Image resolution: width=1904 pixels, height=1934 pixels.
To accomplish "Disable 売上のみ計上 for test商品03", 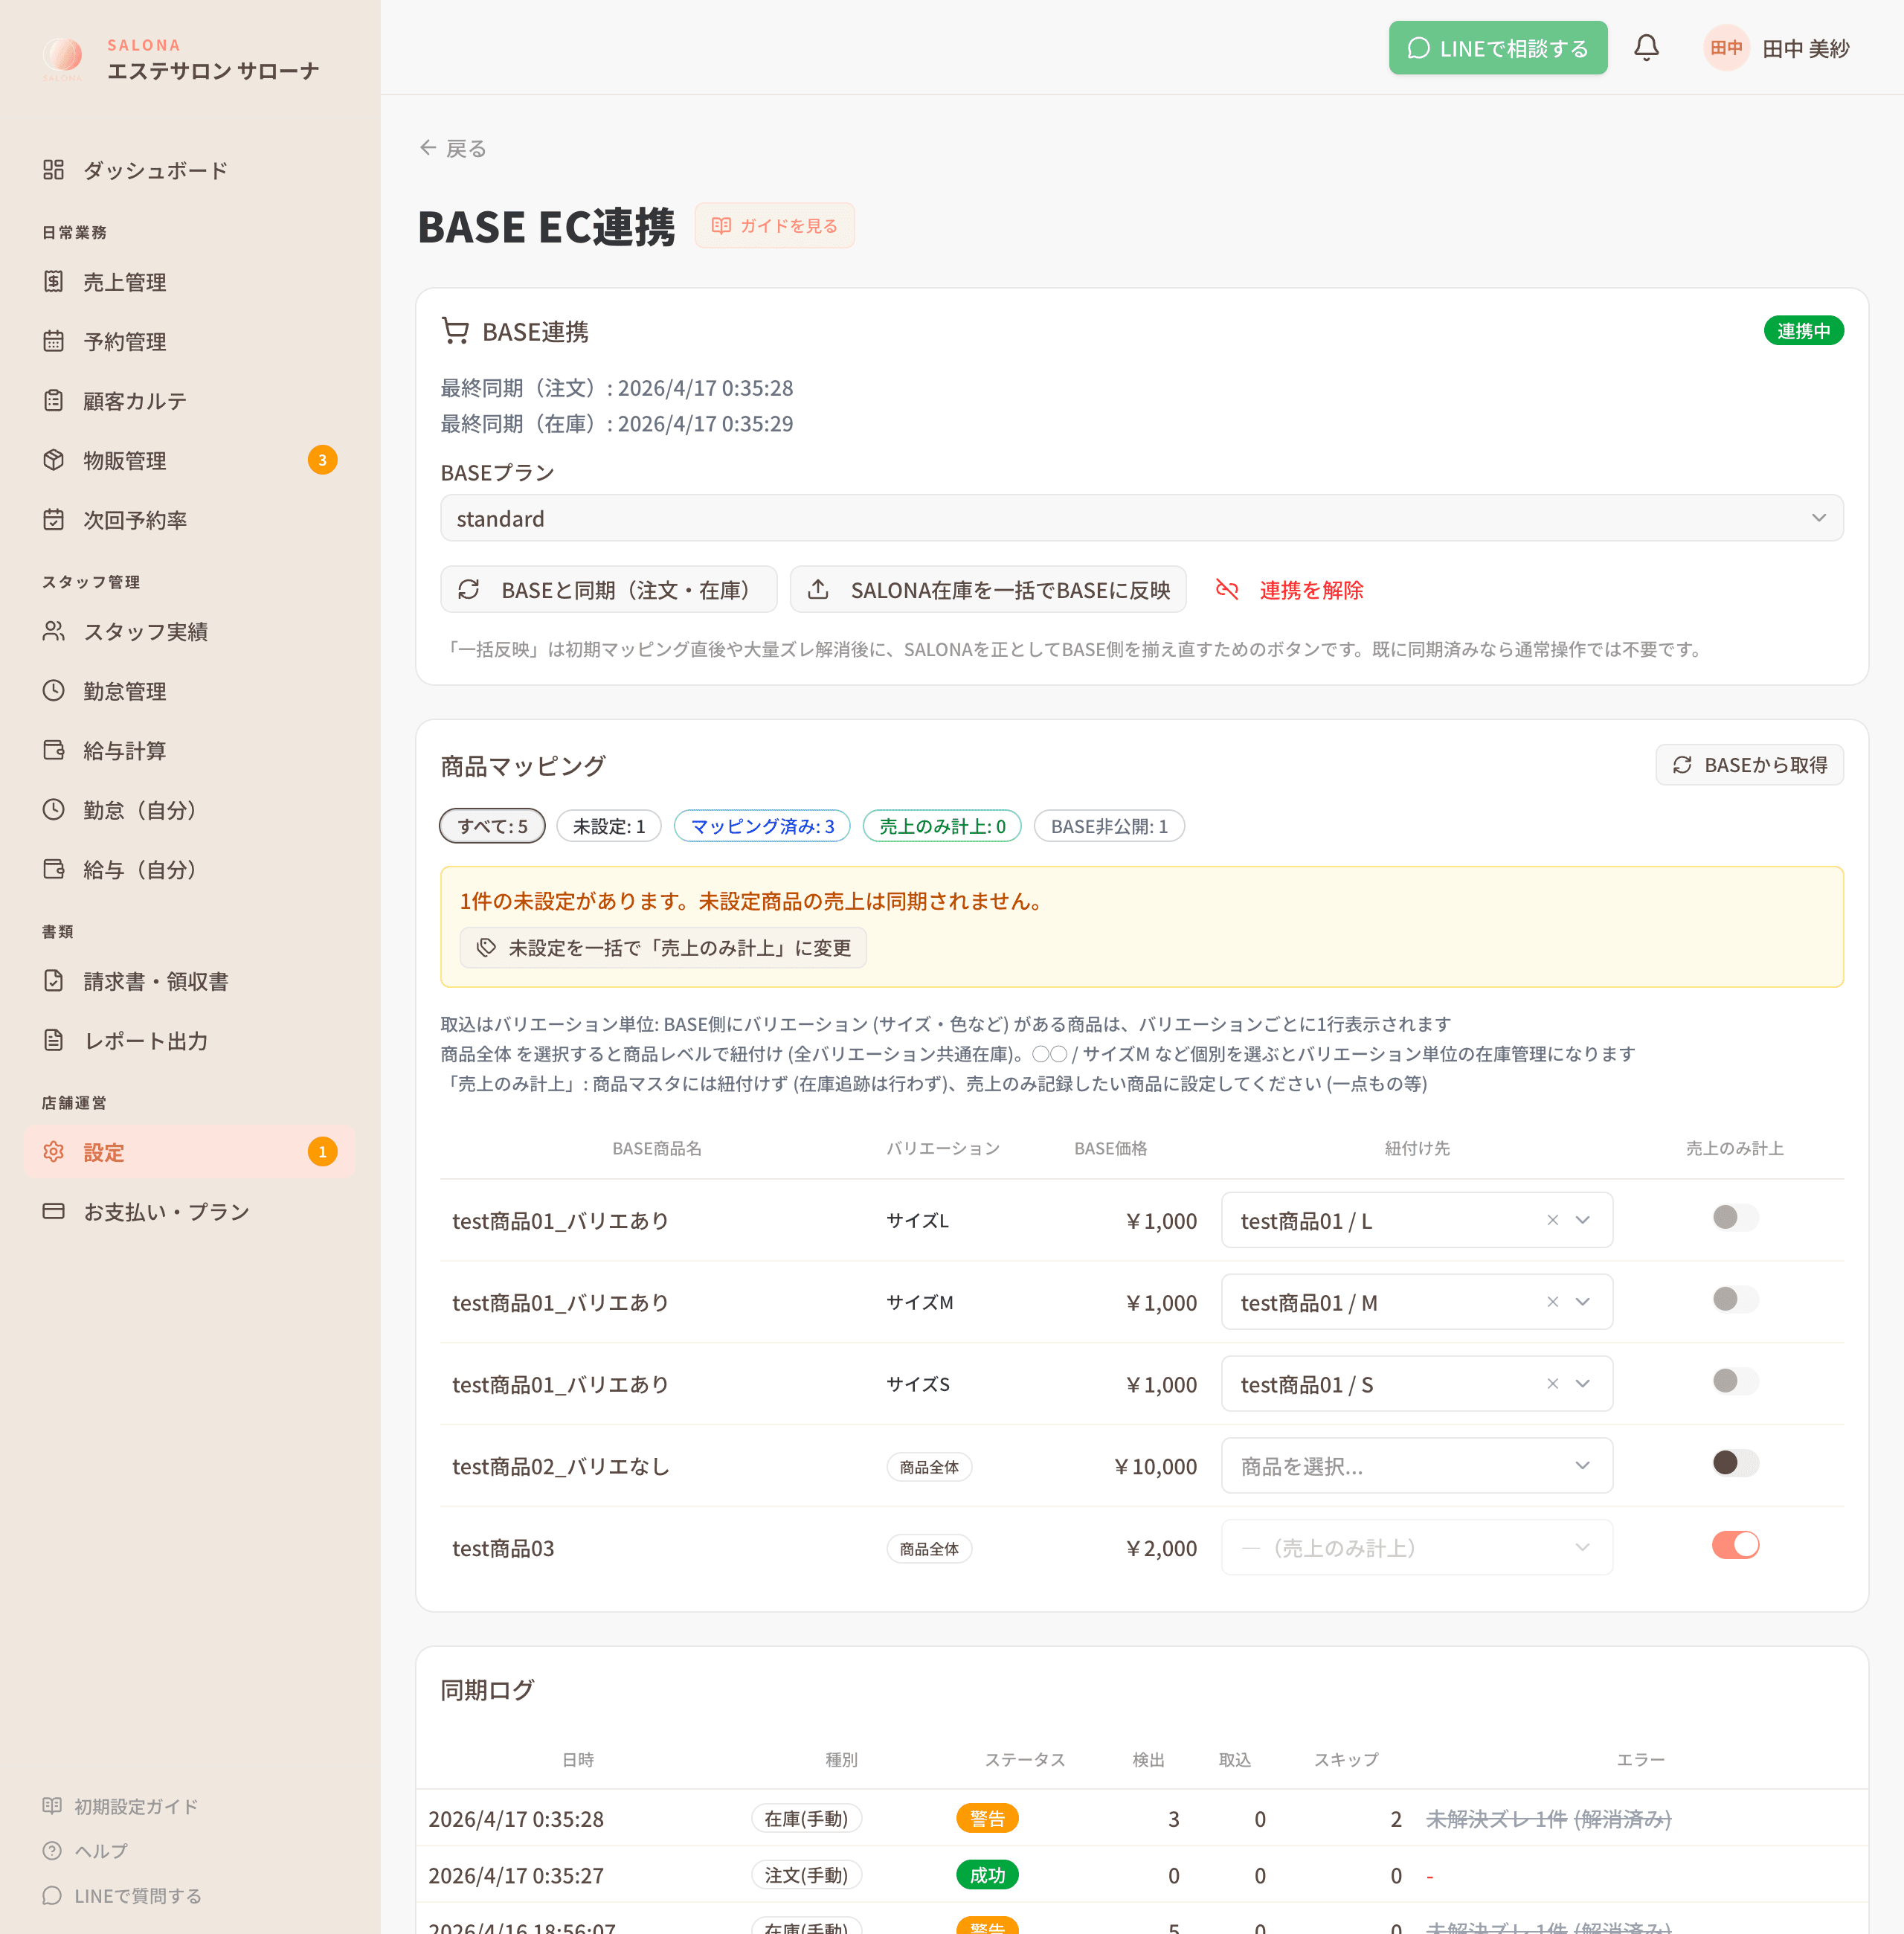I will click(1735, 1546).
